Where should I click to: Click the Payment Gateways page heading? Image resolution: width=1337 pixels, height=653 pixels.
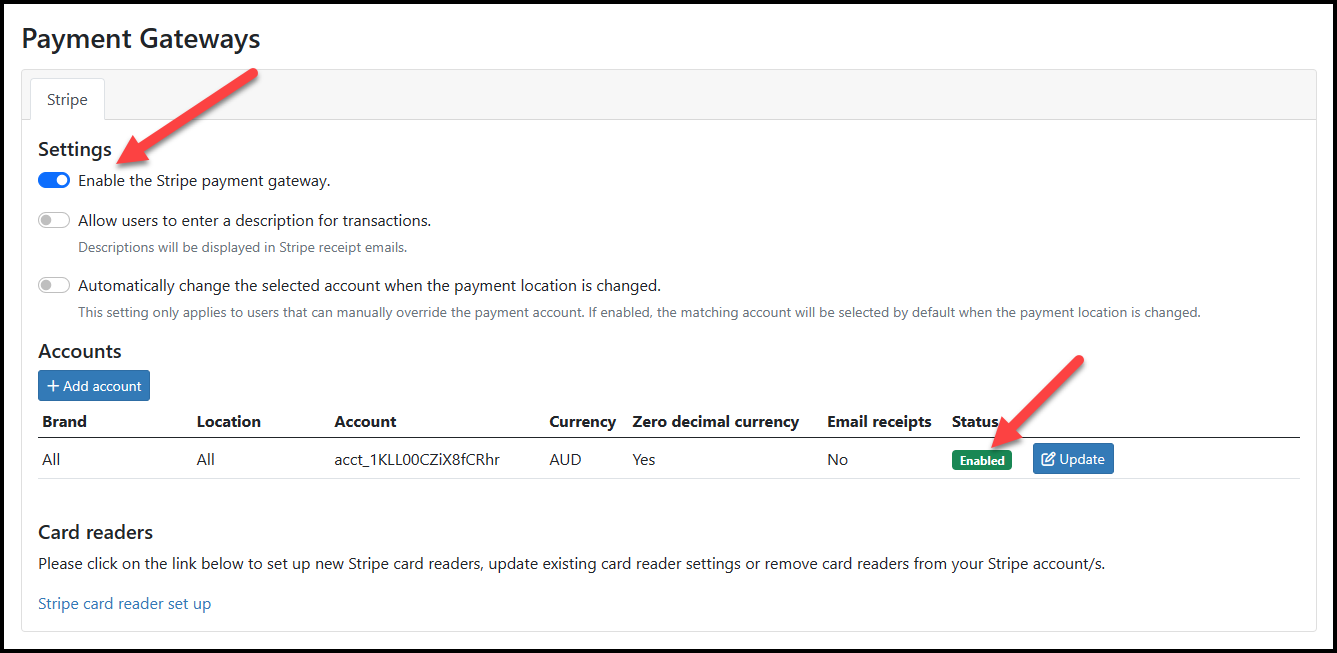(141, 39)
